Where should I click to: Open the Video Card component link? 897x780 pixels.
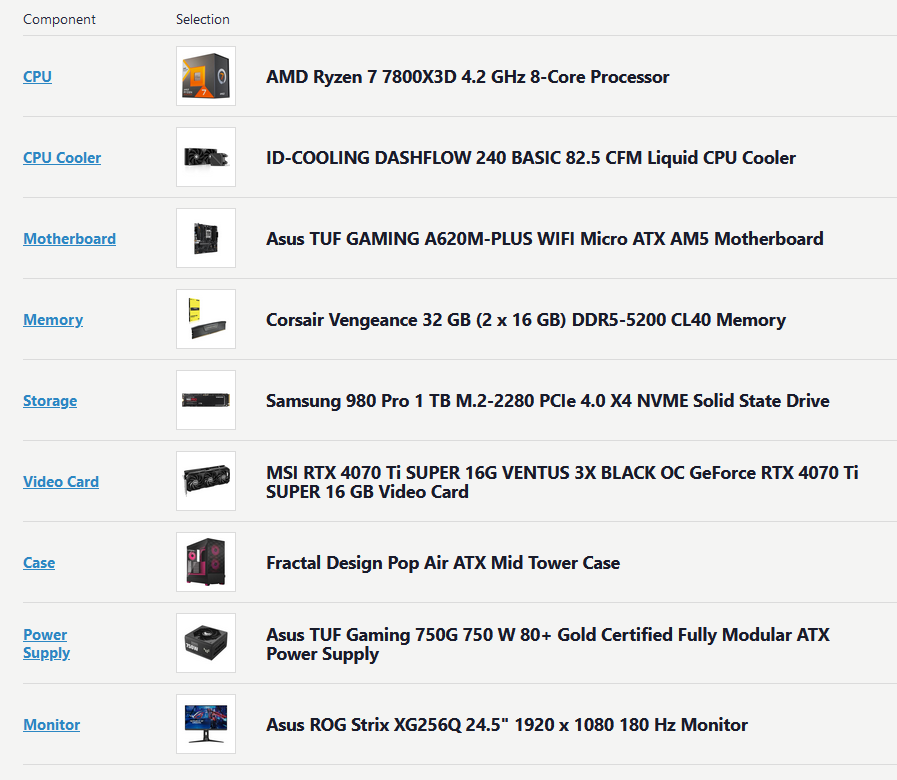(61, 482)
